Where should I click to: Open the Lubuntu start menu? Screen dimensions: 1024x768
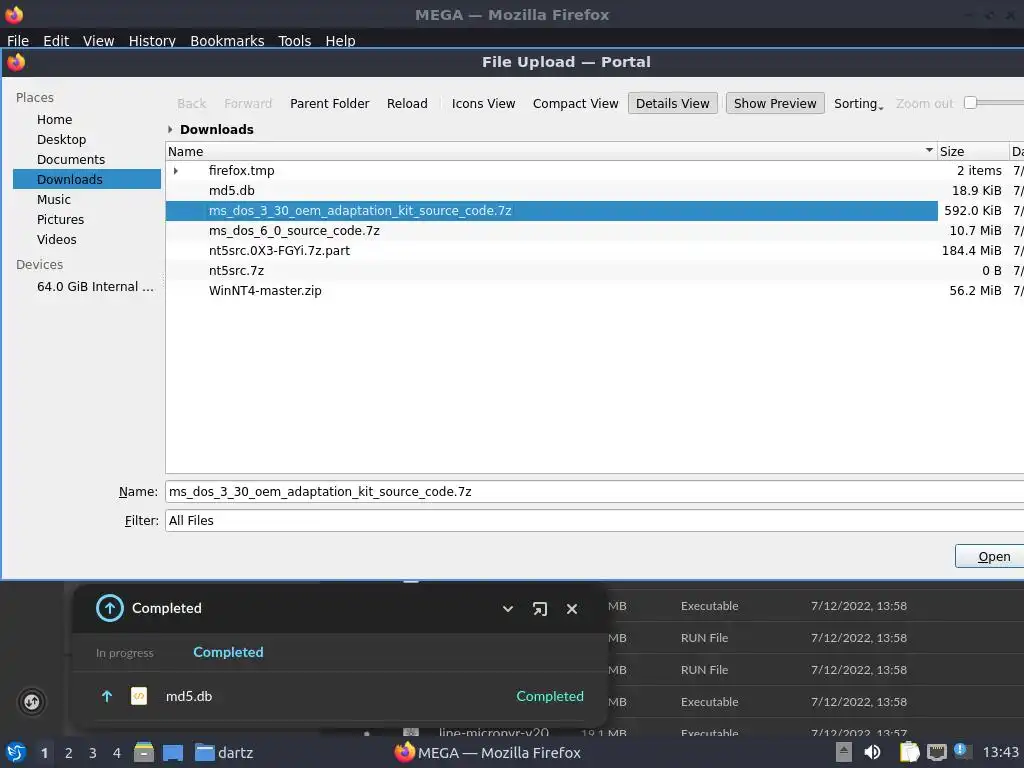coord(16,752)
